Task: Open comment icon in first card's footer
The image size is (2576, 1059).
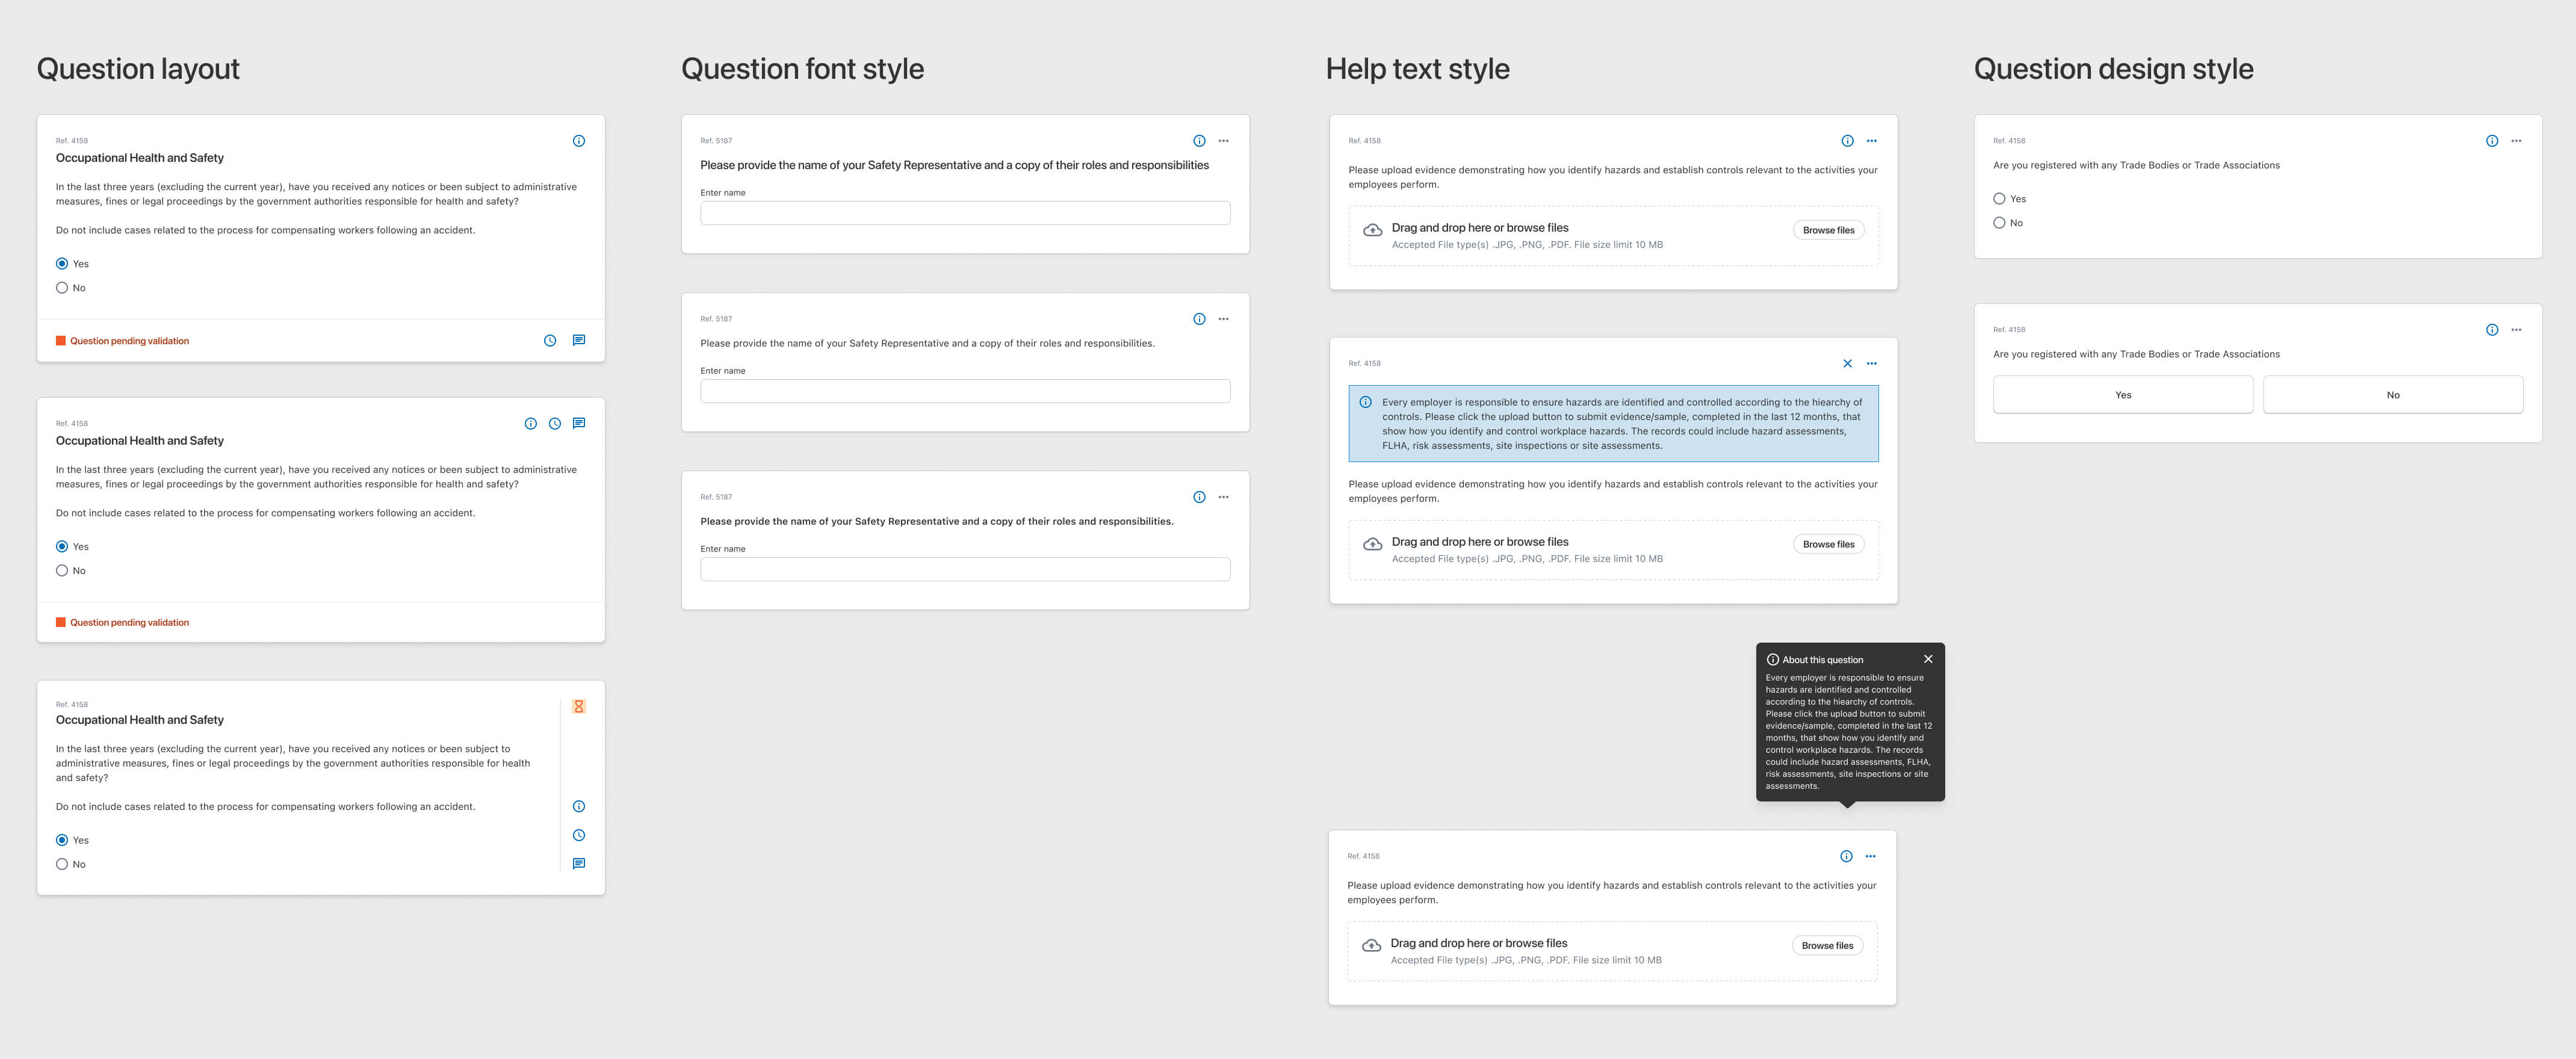Action: point(578,341)
